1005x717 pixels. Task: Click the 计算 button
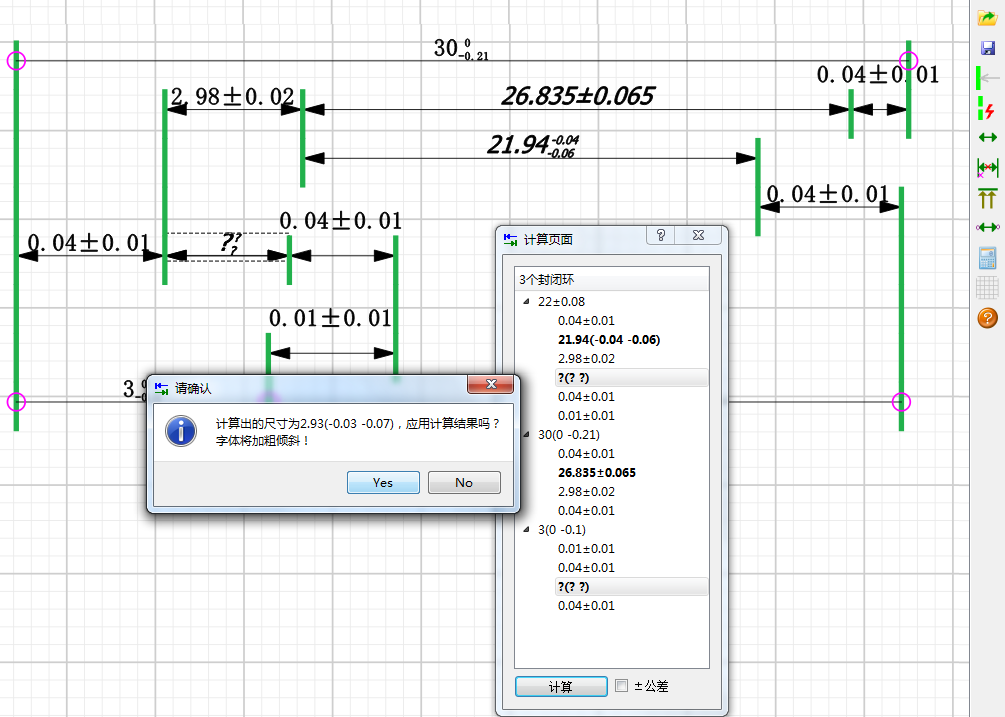[561, 686]
